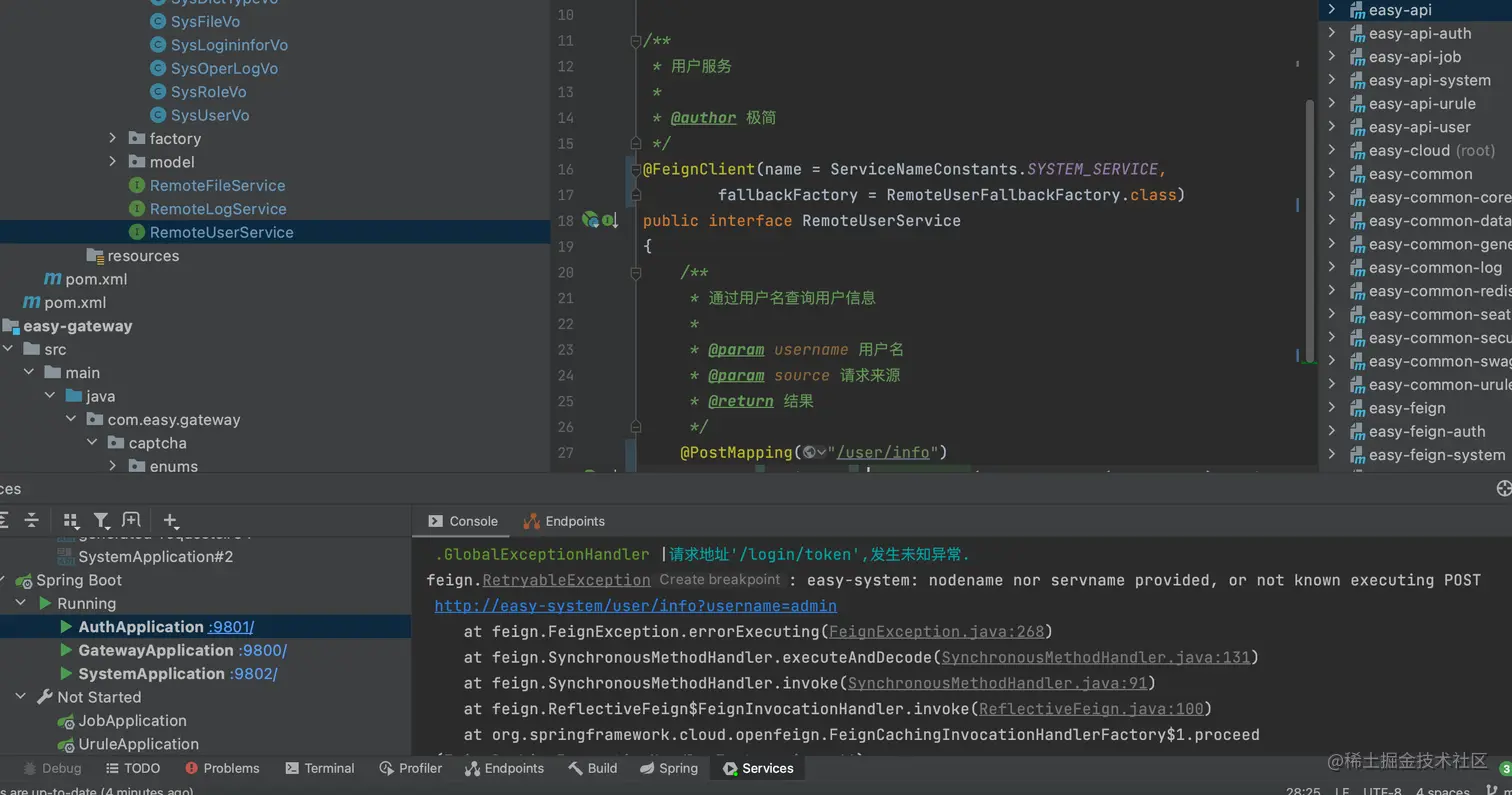Open GatewayApplication port :9800/ link
Viewport: 1512px width, 795px height.
pos(262,650)
